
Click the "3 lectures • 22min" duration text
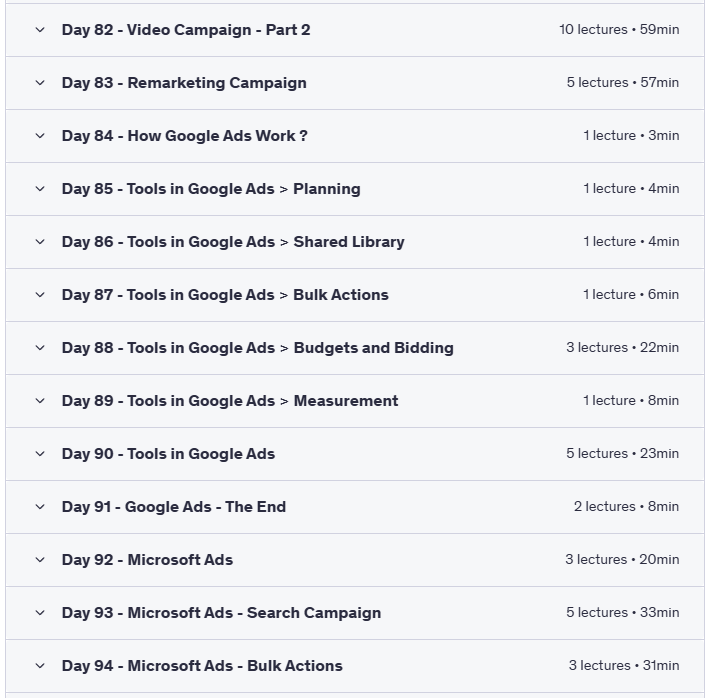(x=622, y=348)
